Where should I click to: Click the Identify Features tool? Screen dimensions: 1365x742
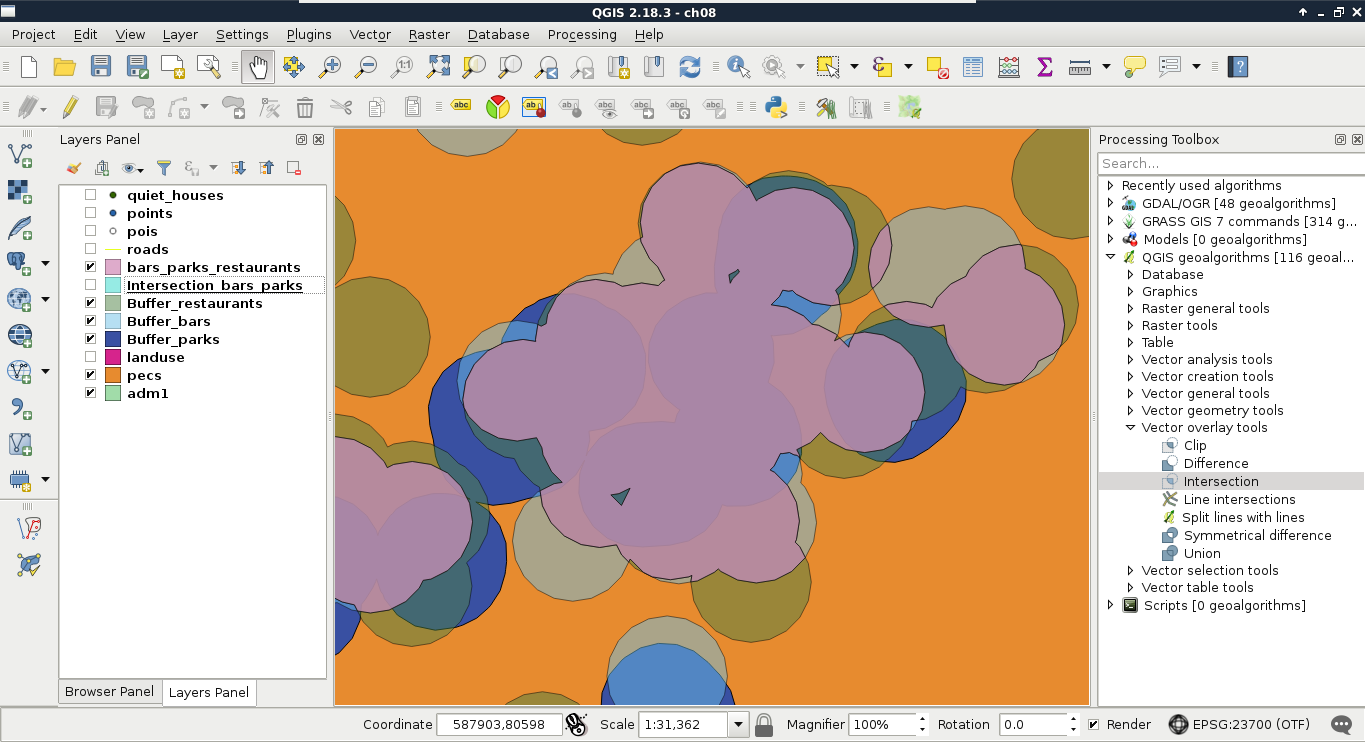pos(738,67)
